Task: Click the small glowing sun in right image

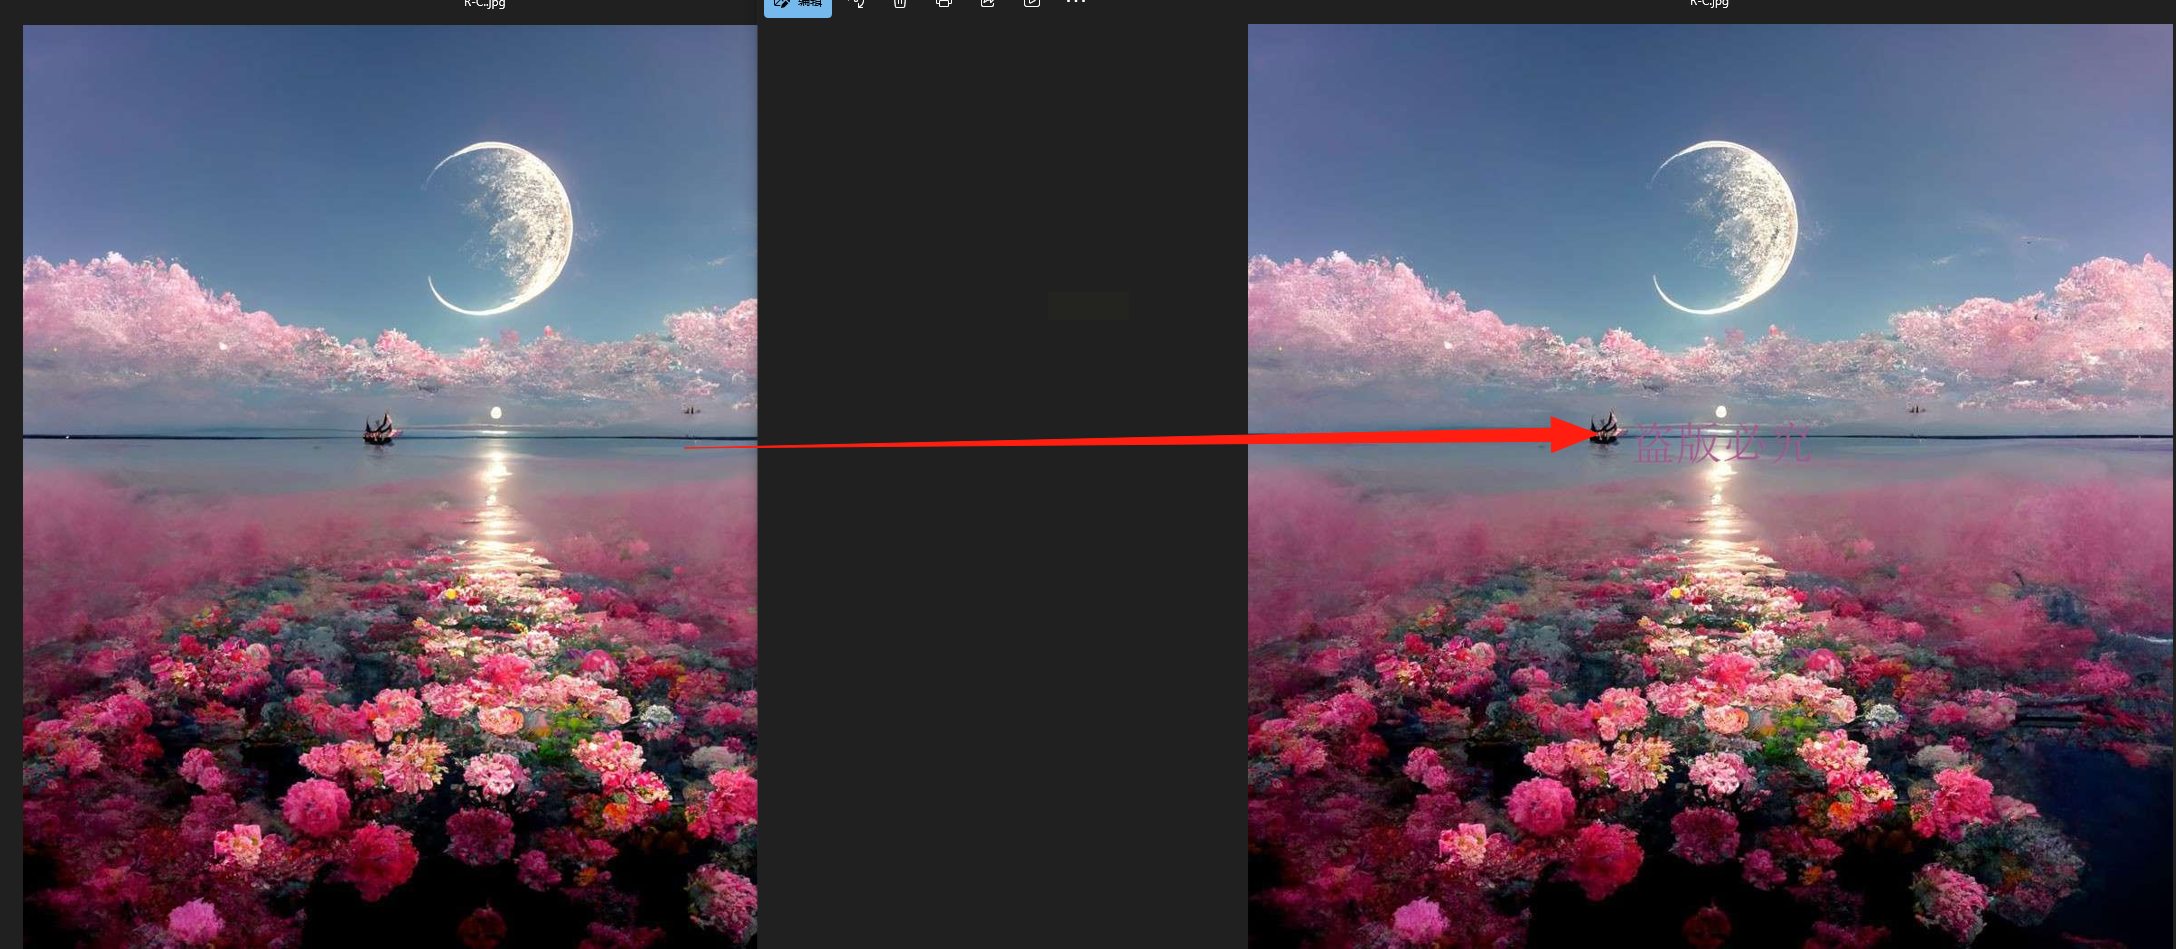Action: [x=1721, y=411]
